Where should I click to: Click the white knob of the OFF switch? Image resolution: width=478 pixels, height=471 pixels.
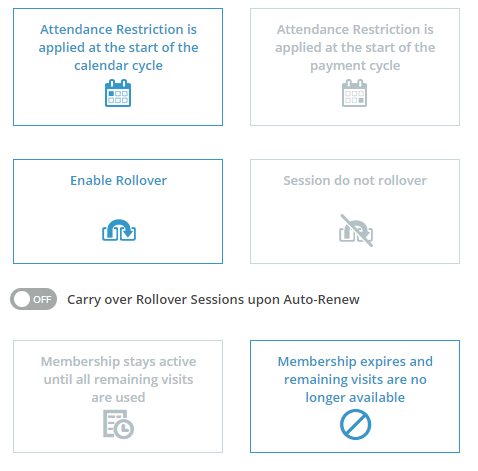point(22,299)
